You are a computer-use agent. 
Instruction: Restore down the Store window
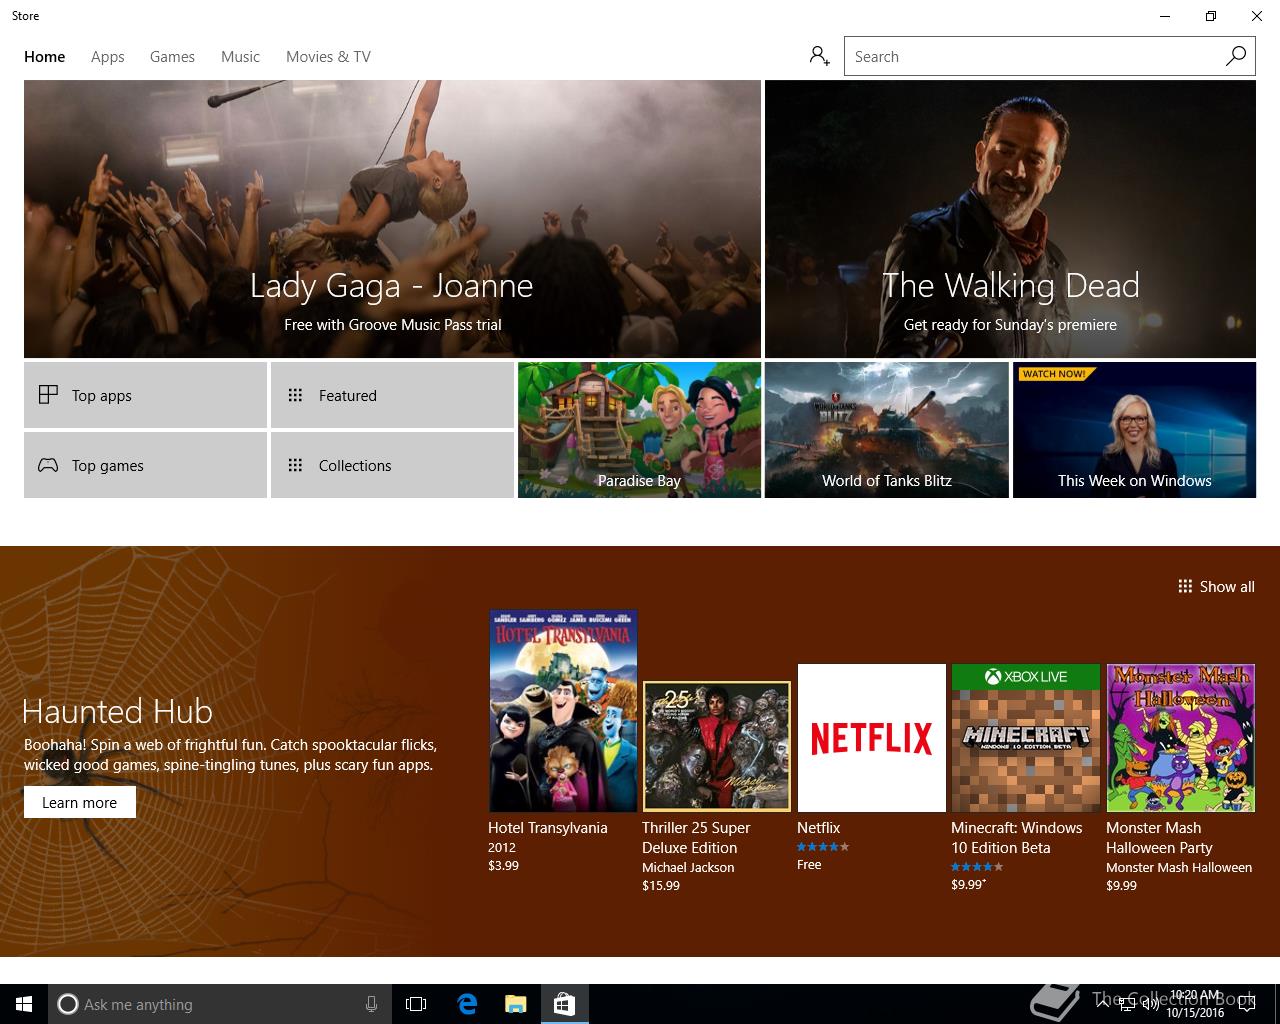[x=1211, y=16]
